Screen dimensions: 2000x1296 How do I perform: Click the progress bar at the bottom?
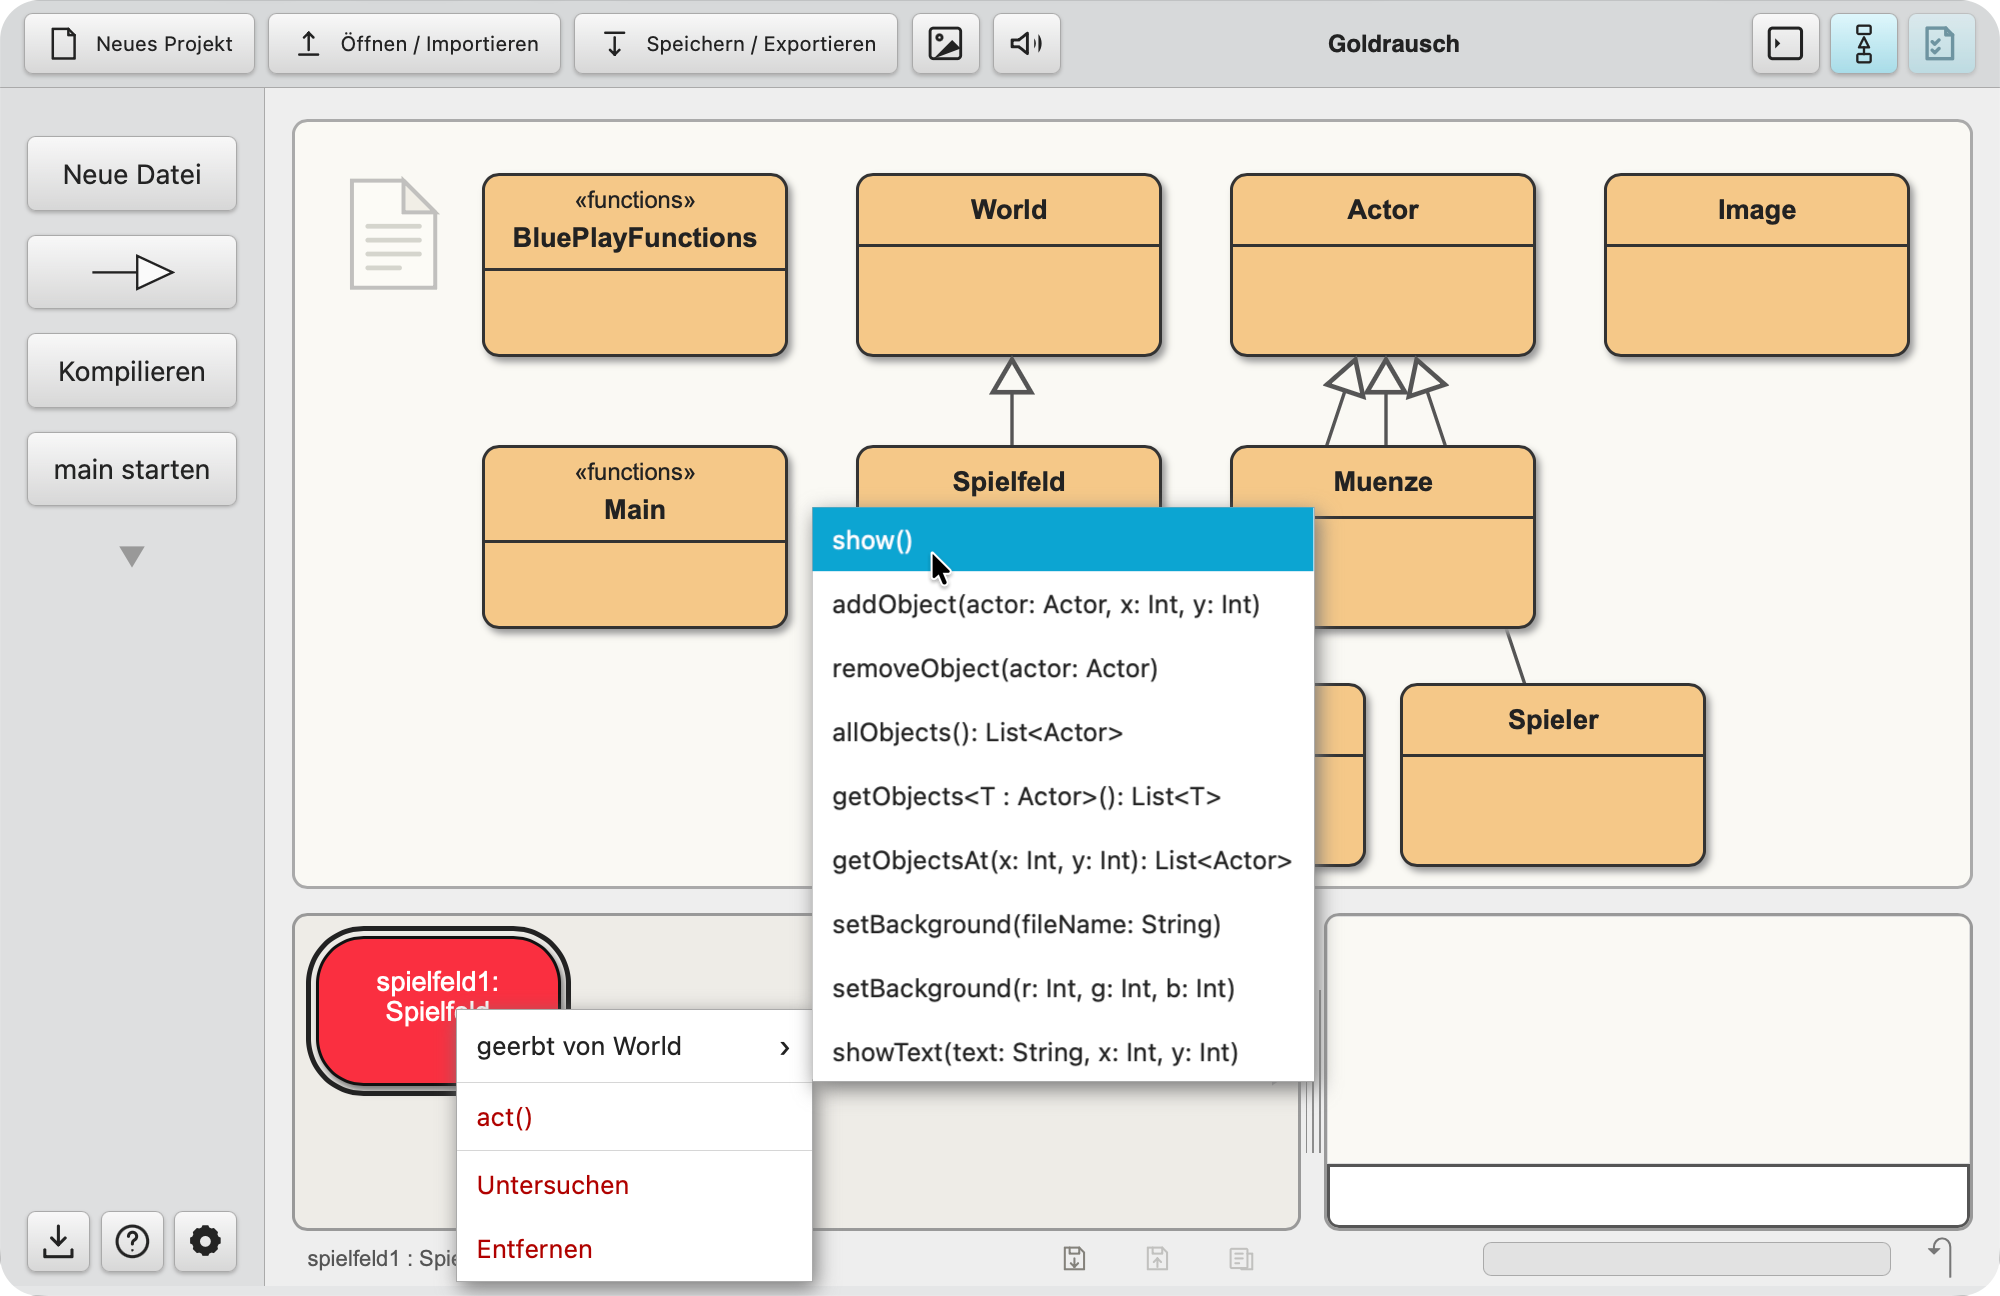(1686, 1259)
